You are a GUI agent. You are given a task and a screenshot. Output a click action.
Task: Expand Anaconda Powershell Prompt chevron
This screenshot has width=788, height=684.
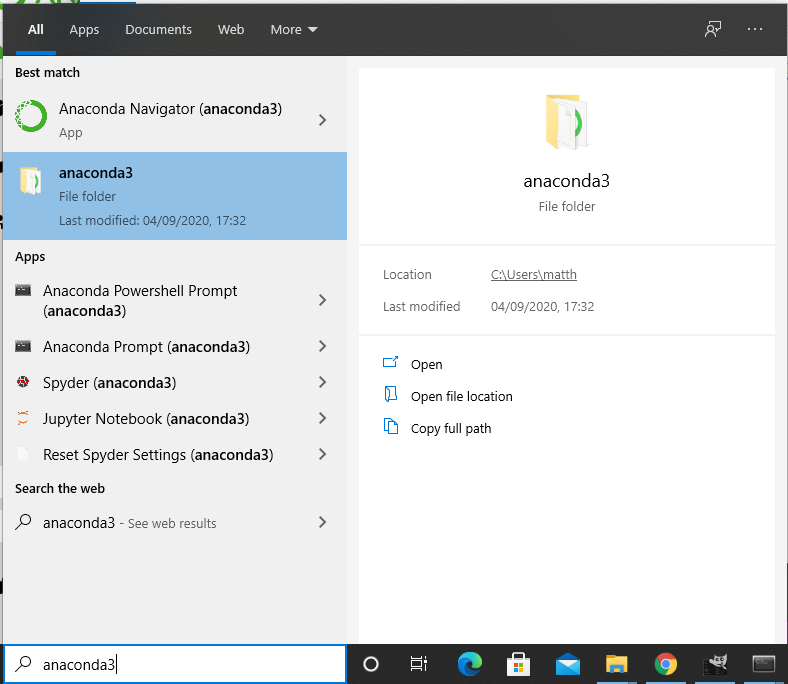click(x=323, y=300)
